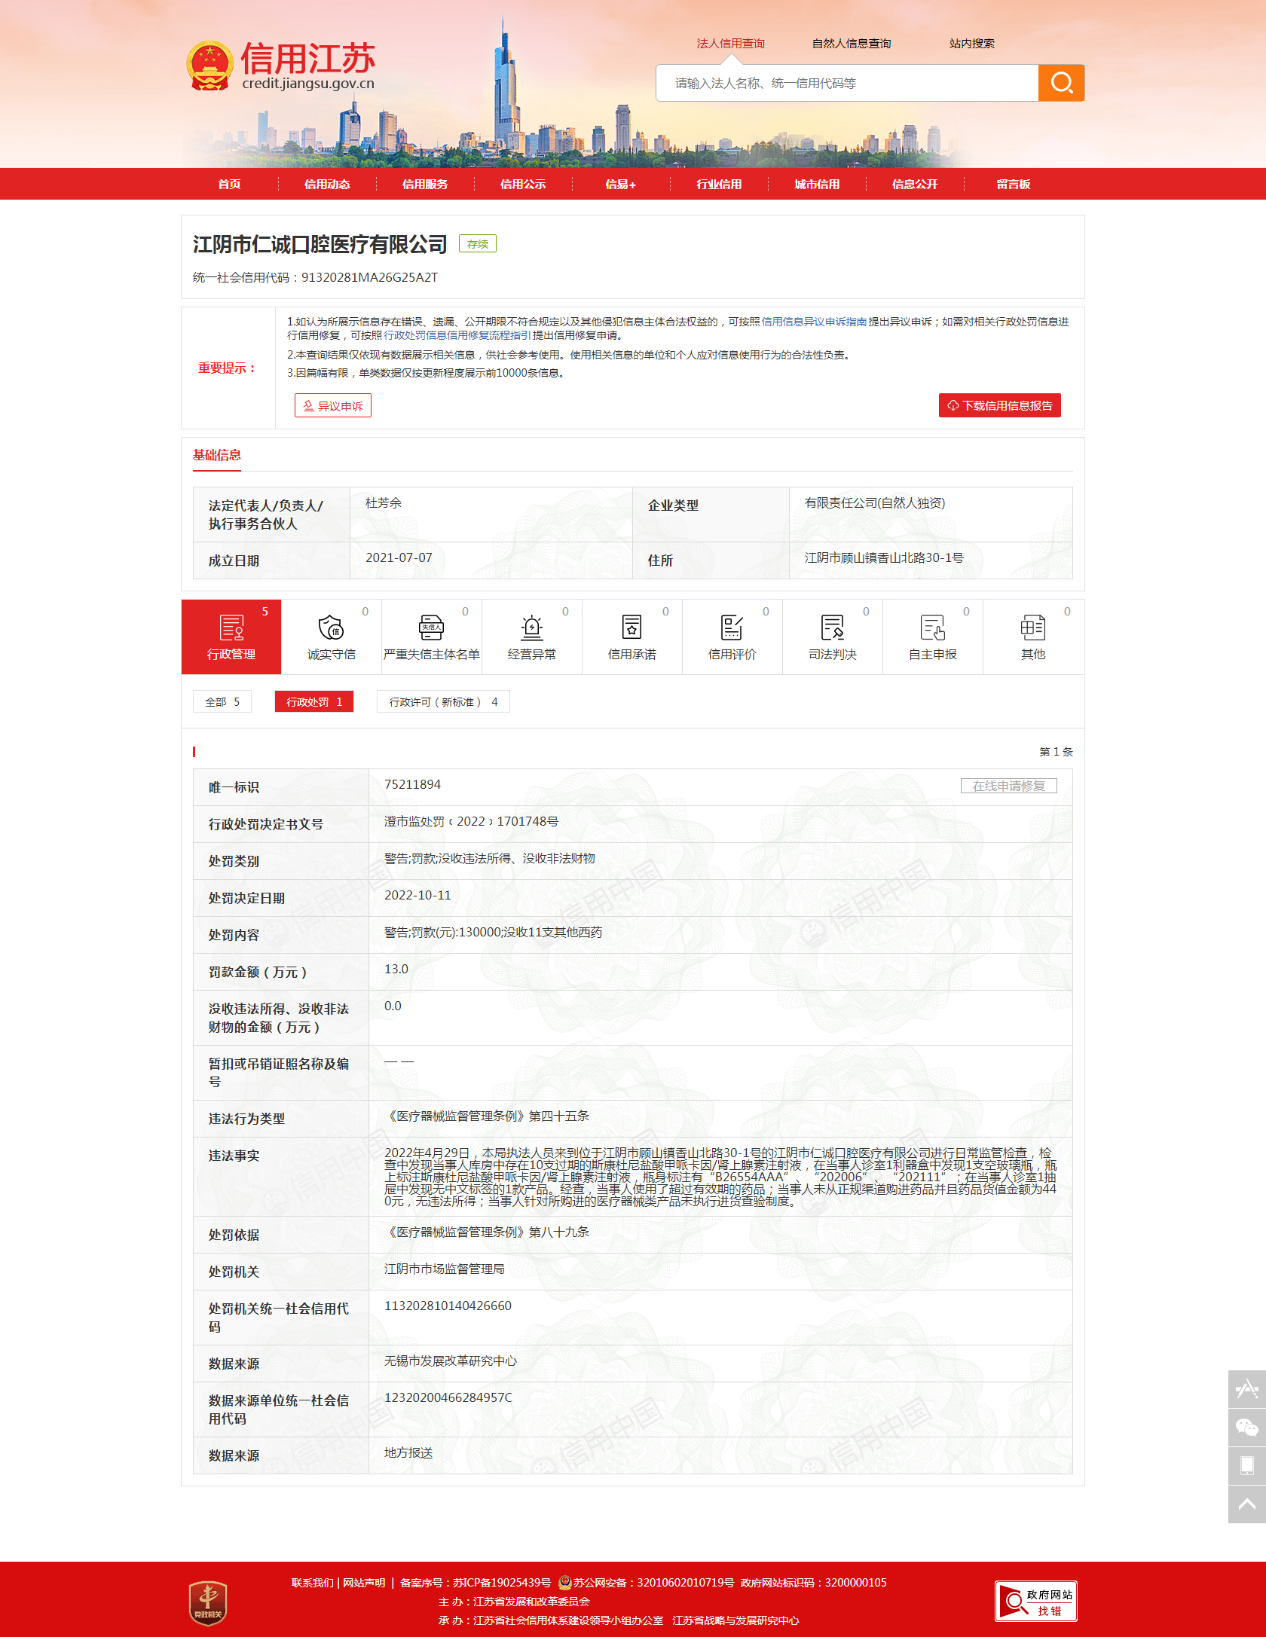Click the WeChat icon in floating sidebar
This screenshot has height=1637, width=1266.
1247,1427
